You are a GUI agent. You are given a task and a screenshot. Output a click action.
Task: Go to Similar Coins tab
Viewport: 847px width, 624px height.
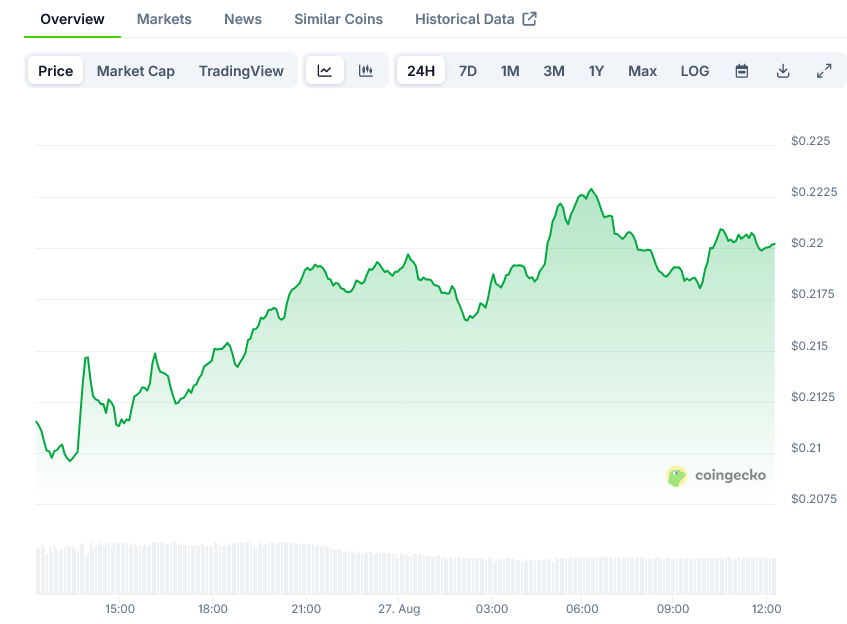pyautogui.click(x=339, y=19)
